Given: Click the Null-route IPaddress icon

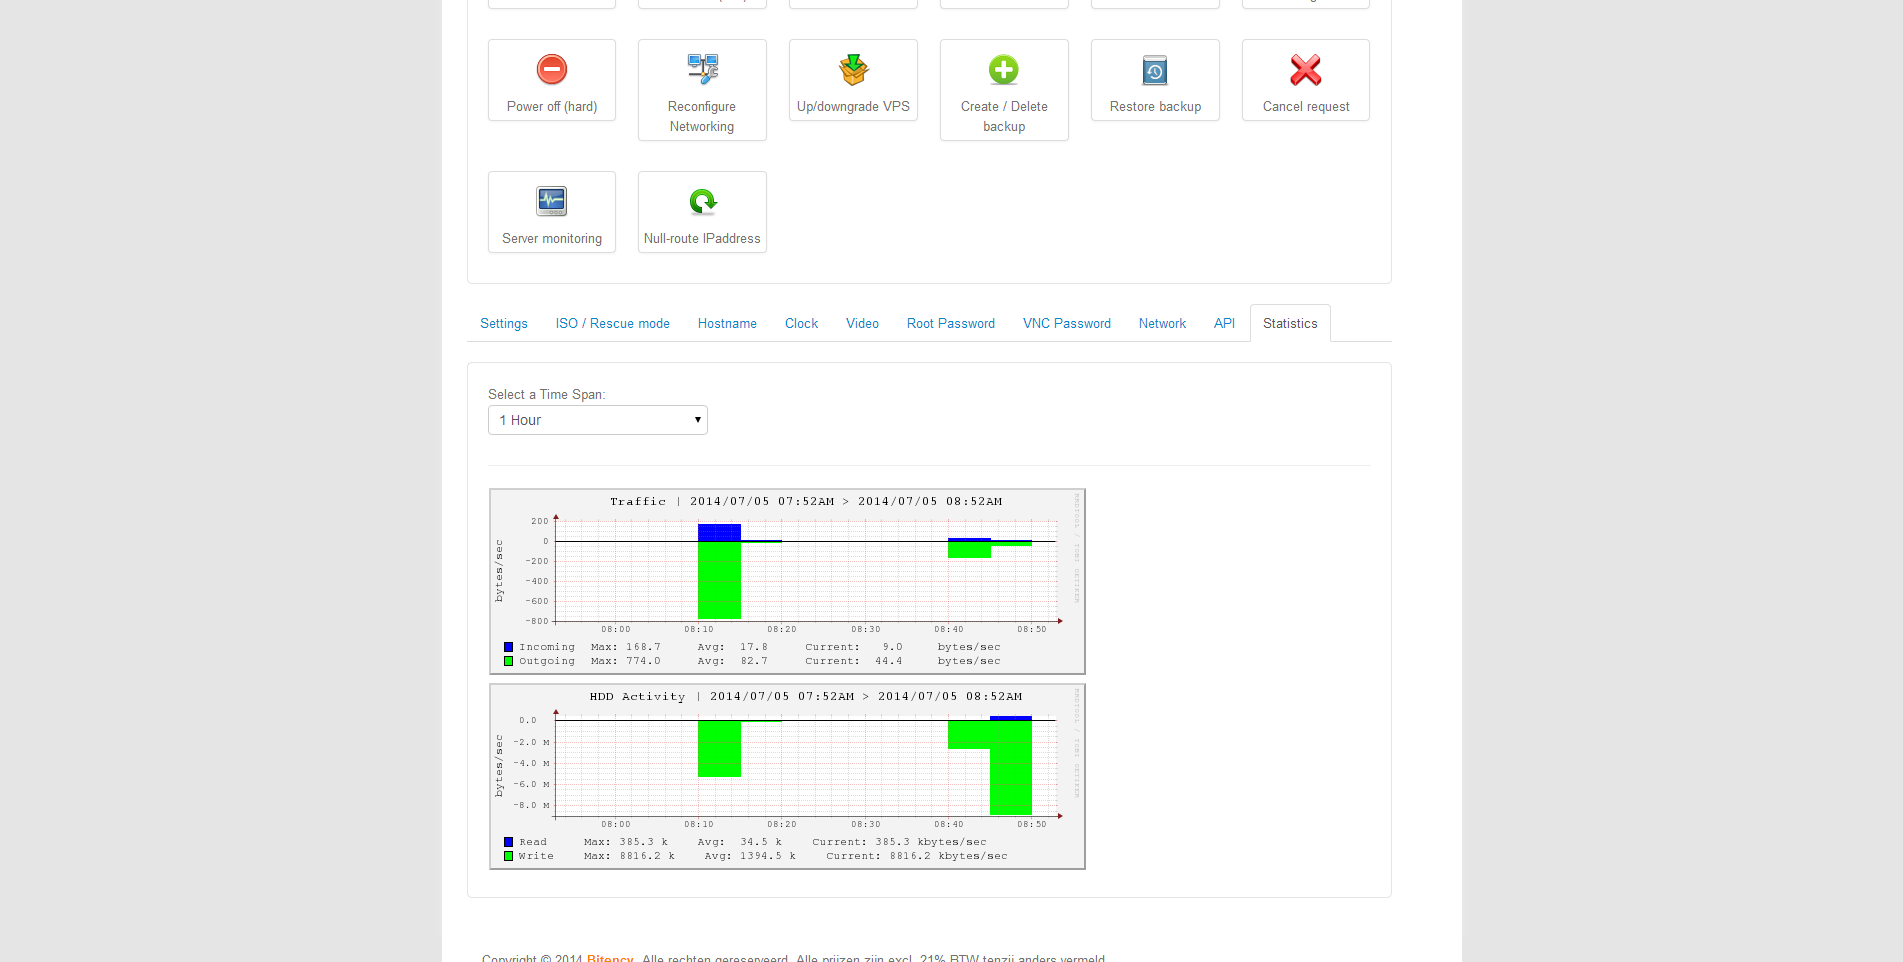Looking at the screenshot, I should [702, 202].
